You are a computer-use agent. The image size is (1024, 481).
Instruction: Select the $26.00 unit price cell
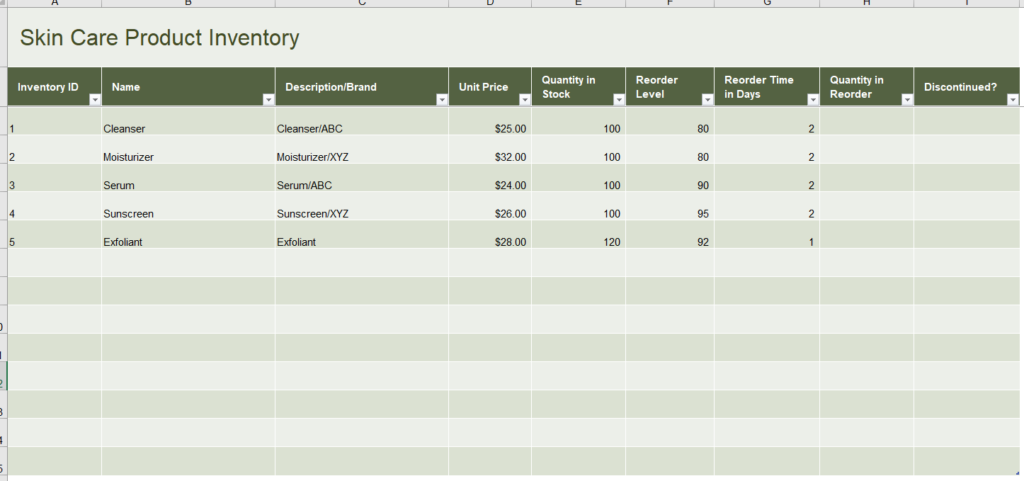[x=490, y=206]
